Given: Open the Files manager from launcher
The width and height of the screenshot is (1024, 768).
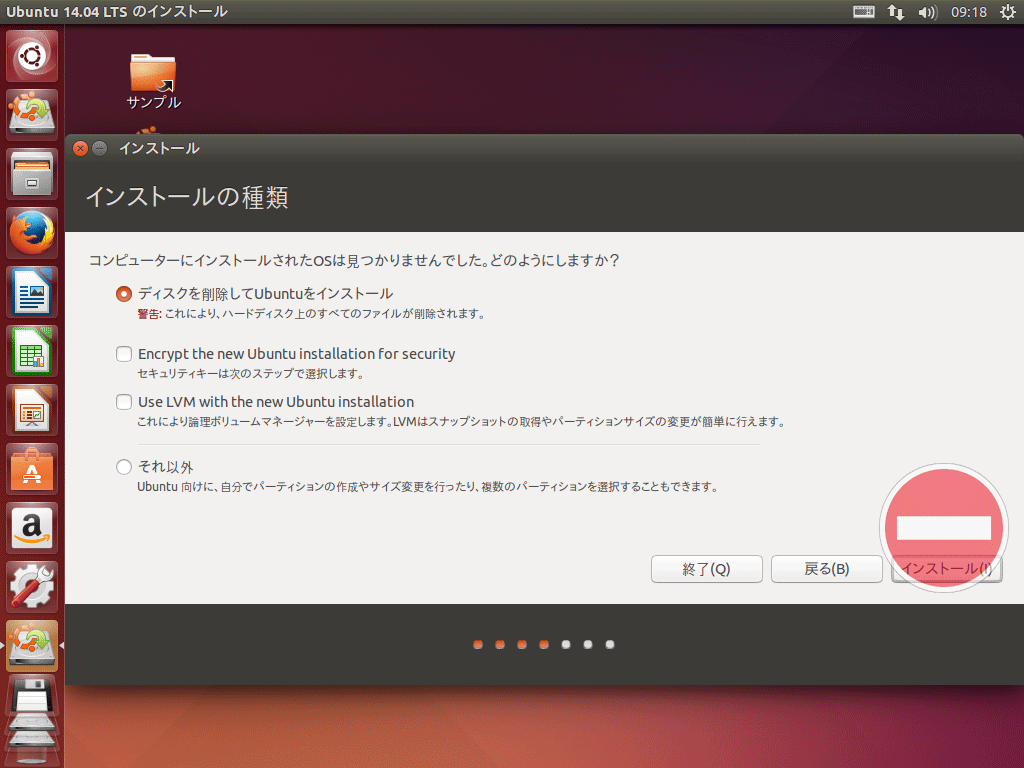Looking at the screenshot, I should 32,174.
